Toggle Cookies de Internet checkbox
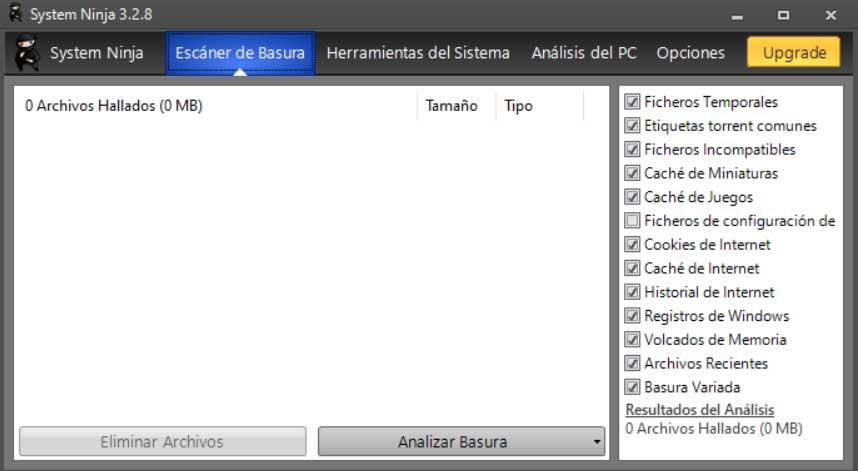 632,244
